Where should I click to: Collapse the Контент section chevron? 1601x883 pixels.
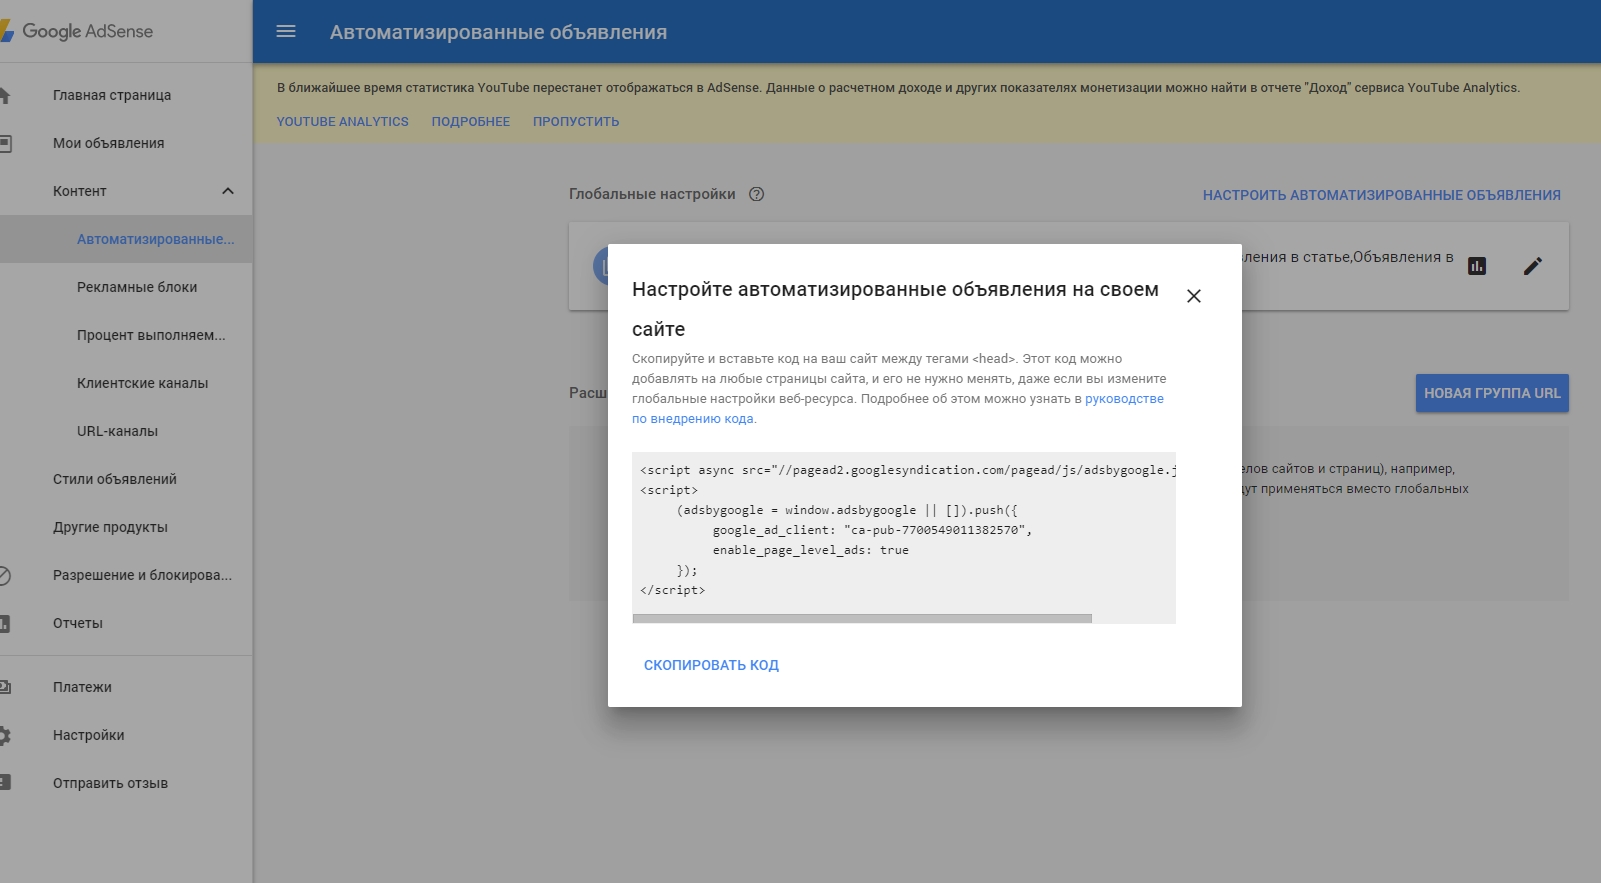[228, 191]
